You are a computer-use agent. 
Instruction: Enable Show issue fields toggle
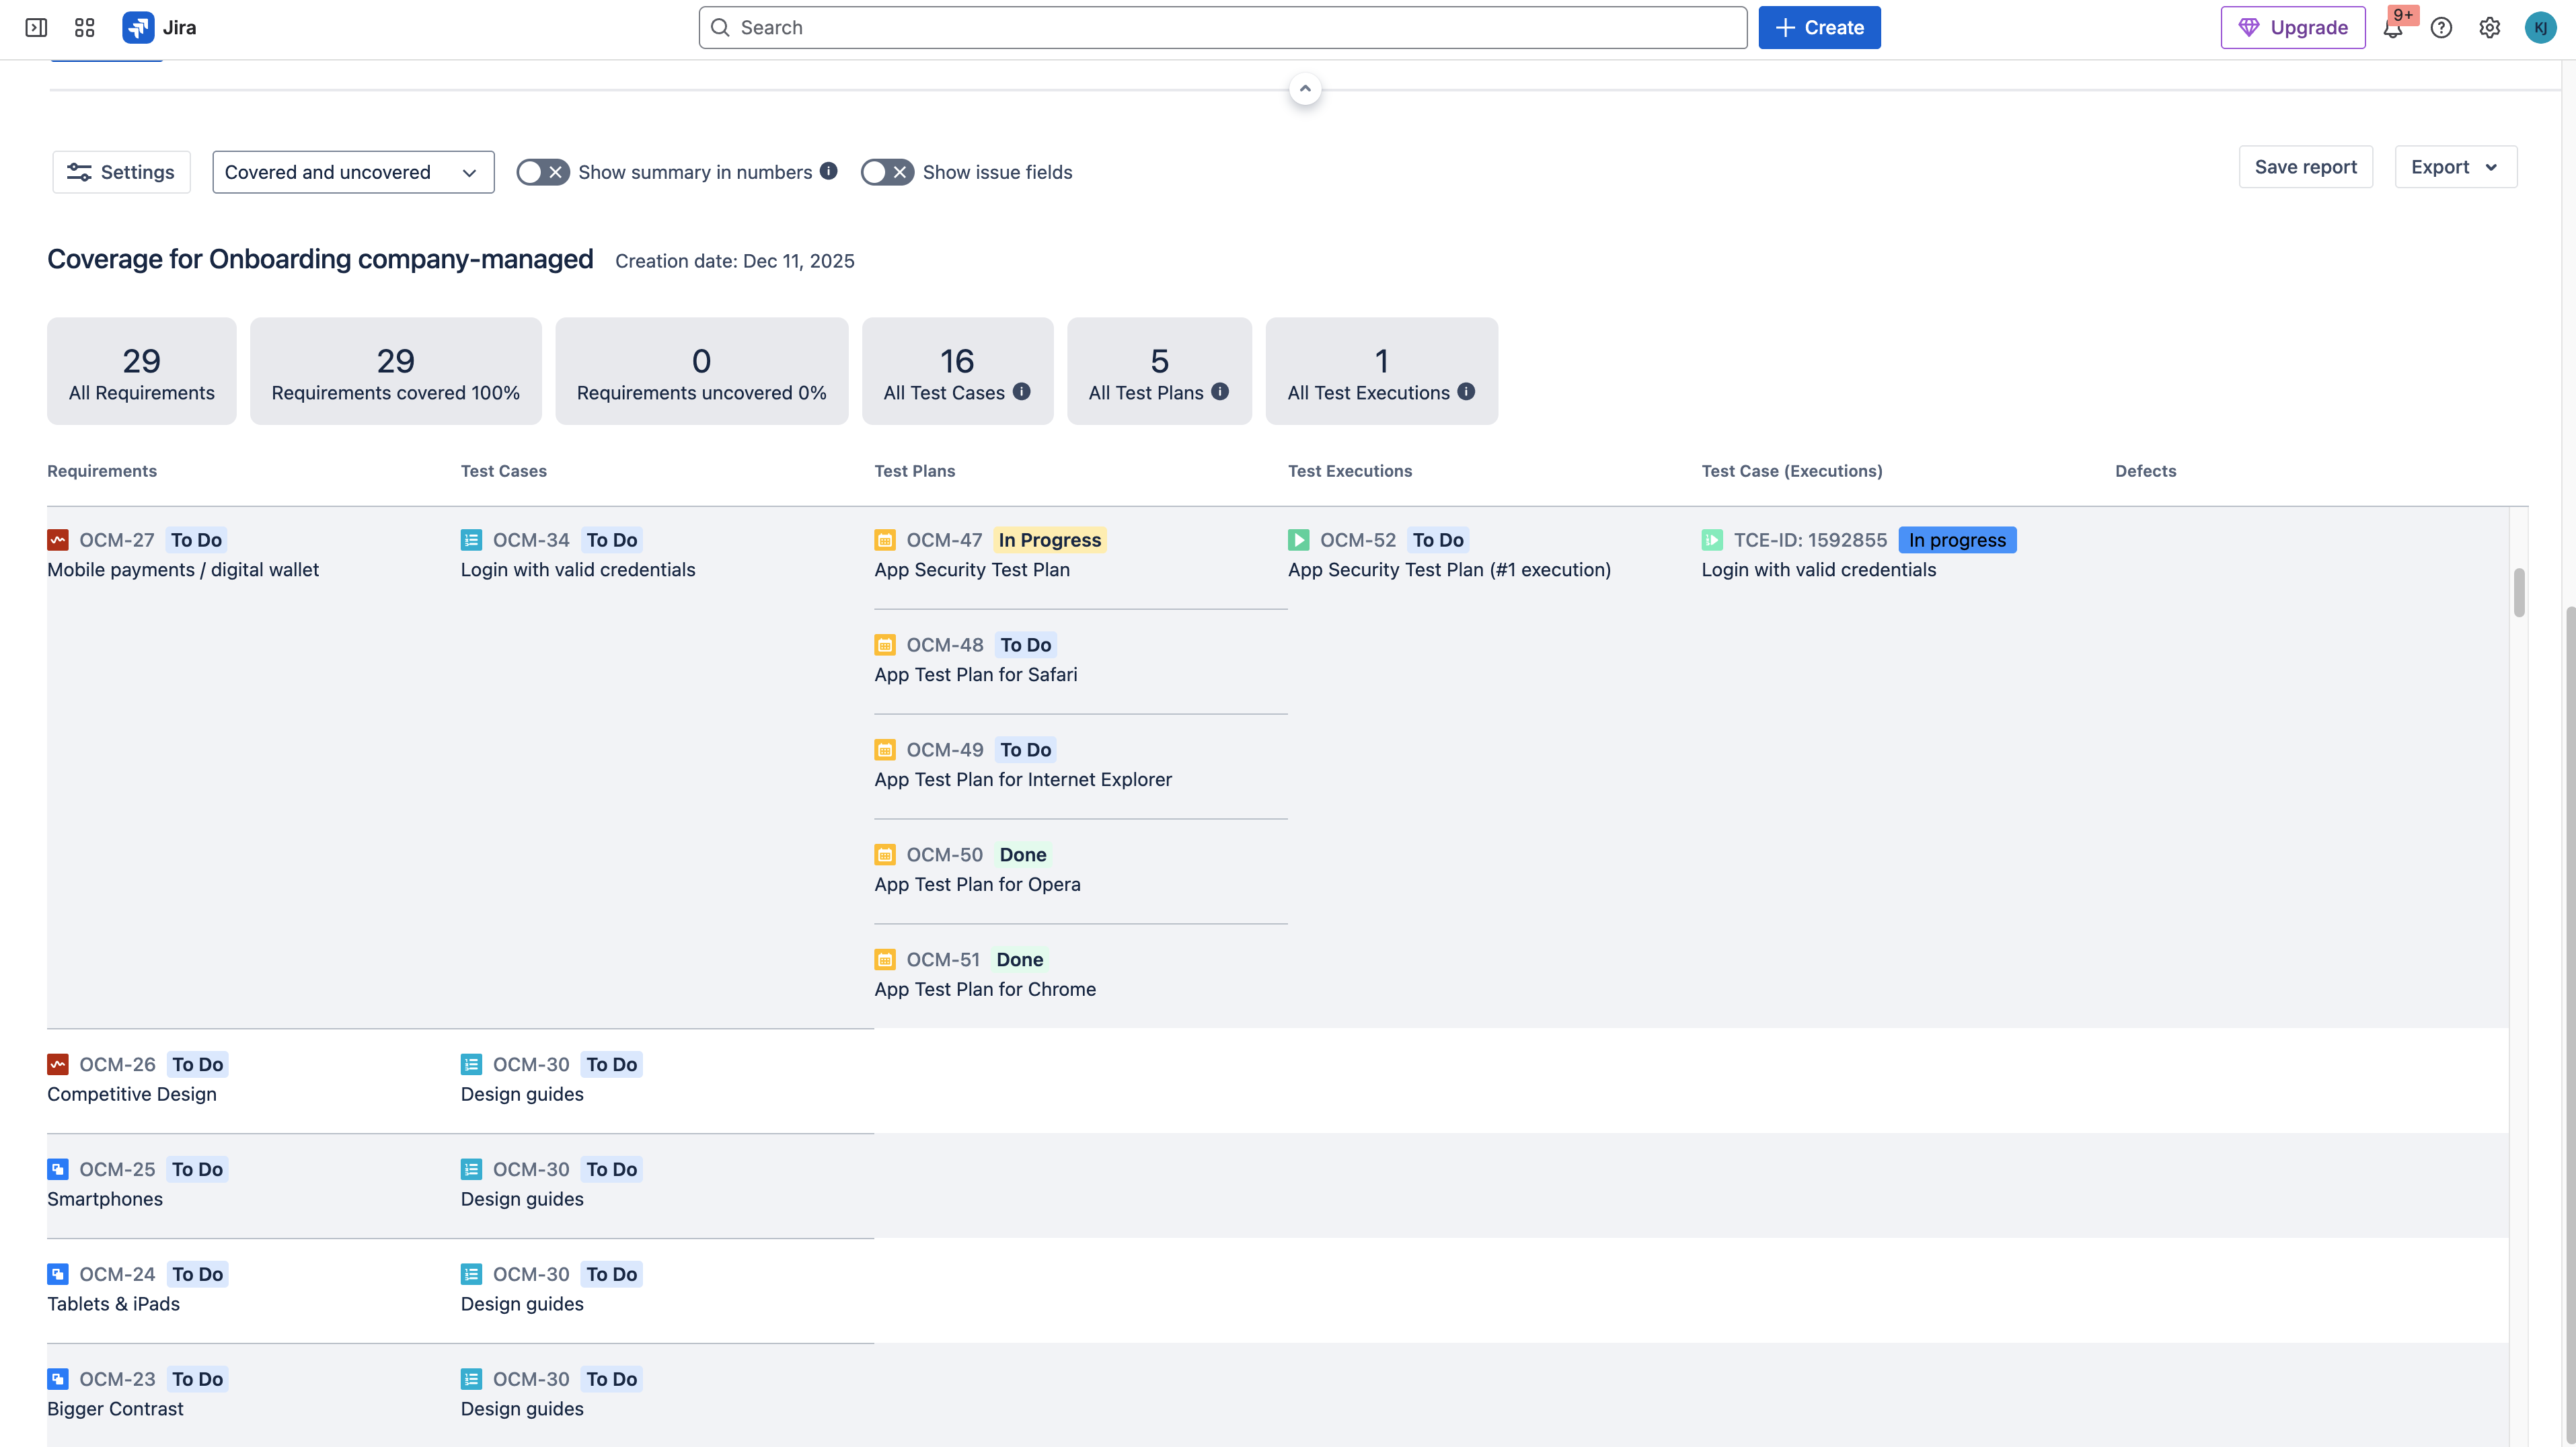point(887,172)
